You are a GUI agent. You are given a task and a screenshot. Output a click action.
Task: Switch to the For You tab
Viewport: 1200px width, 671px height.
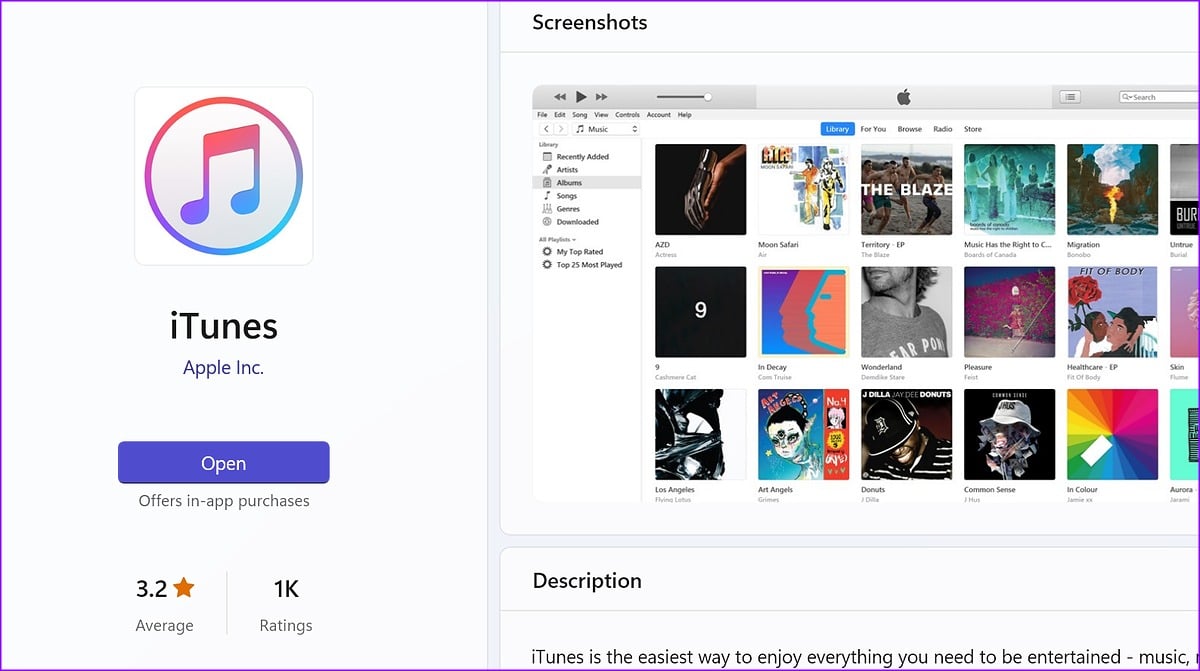pos(873,129)
